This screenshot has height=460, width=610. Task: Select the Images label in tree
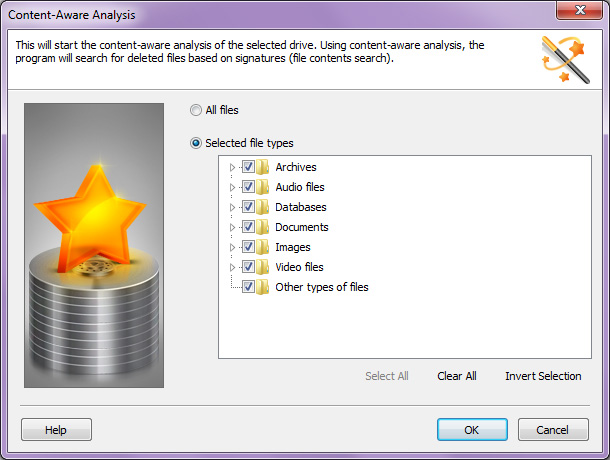point(293,247)
